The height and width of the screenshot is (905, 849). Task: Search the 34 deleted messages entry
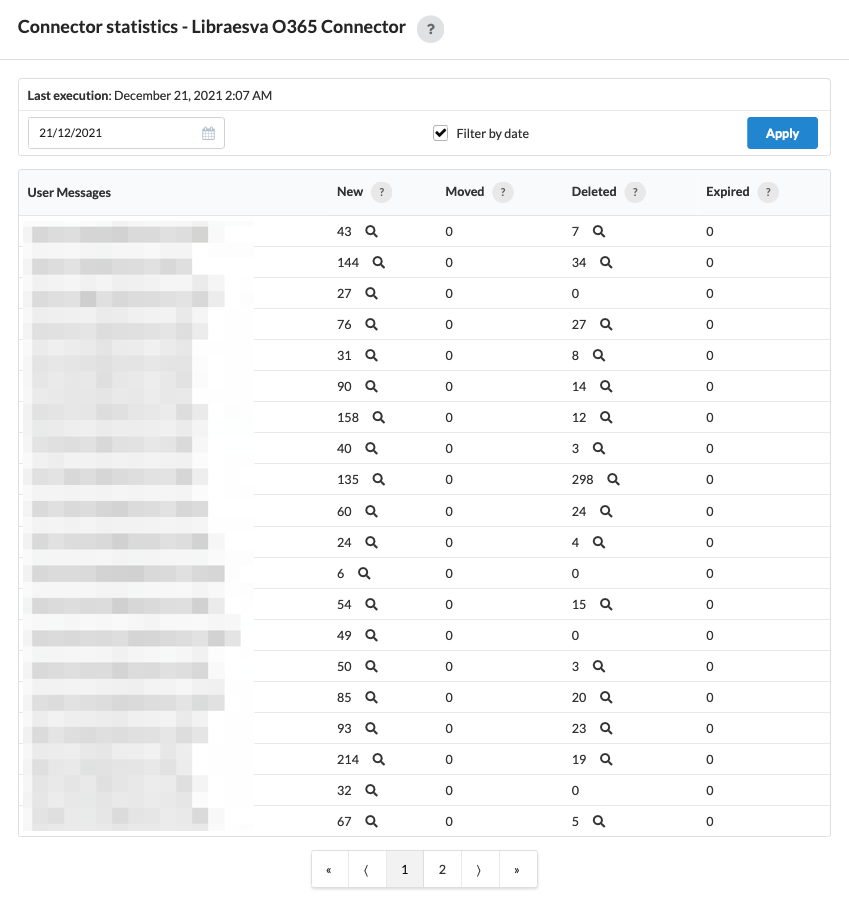(606, 263)
